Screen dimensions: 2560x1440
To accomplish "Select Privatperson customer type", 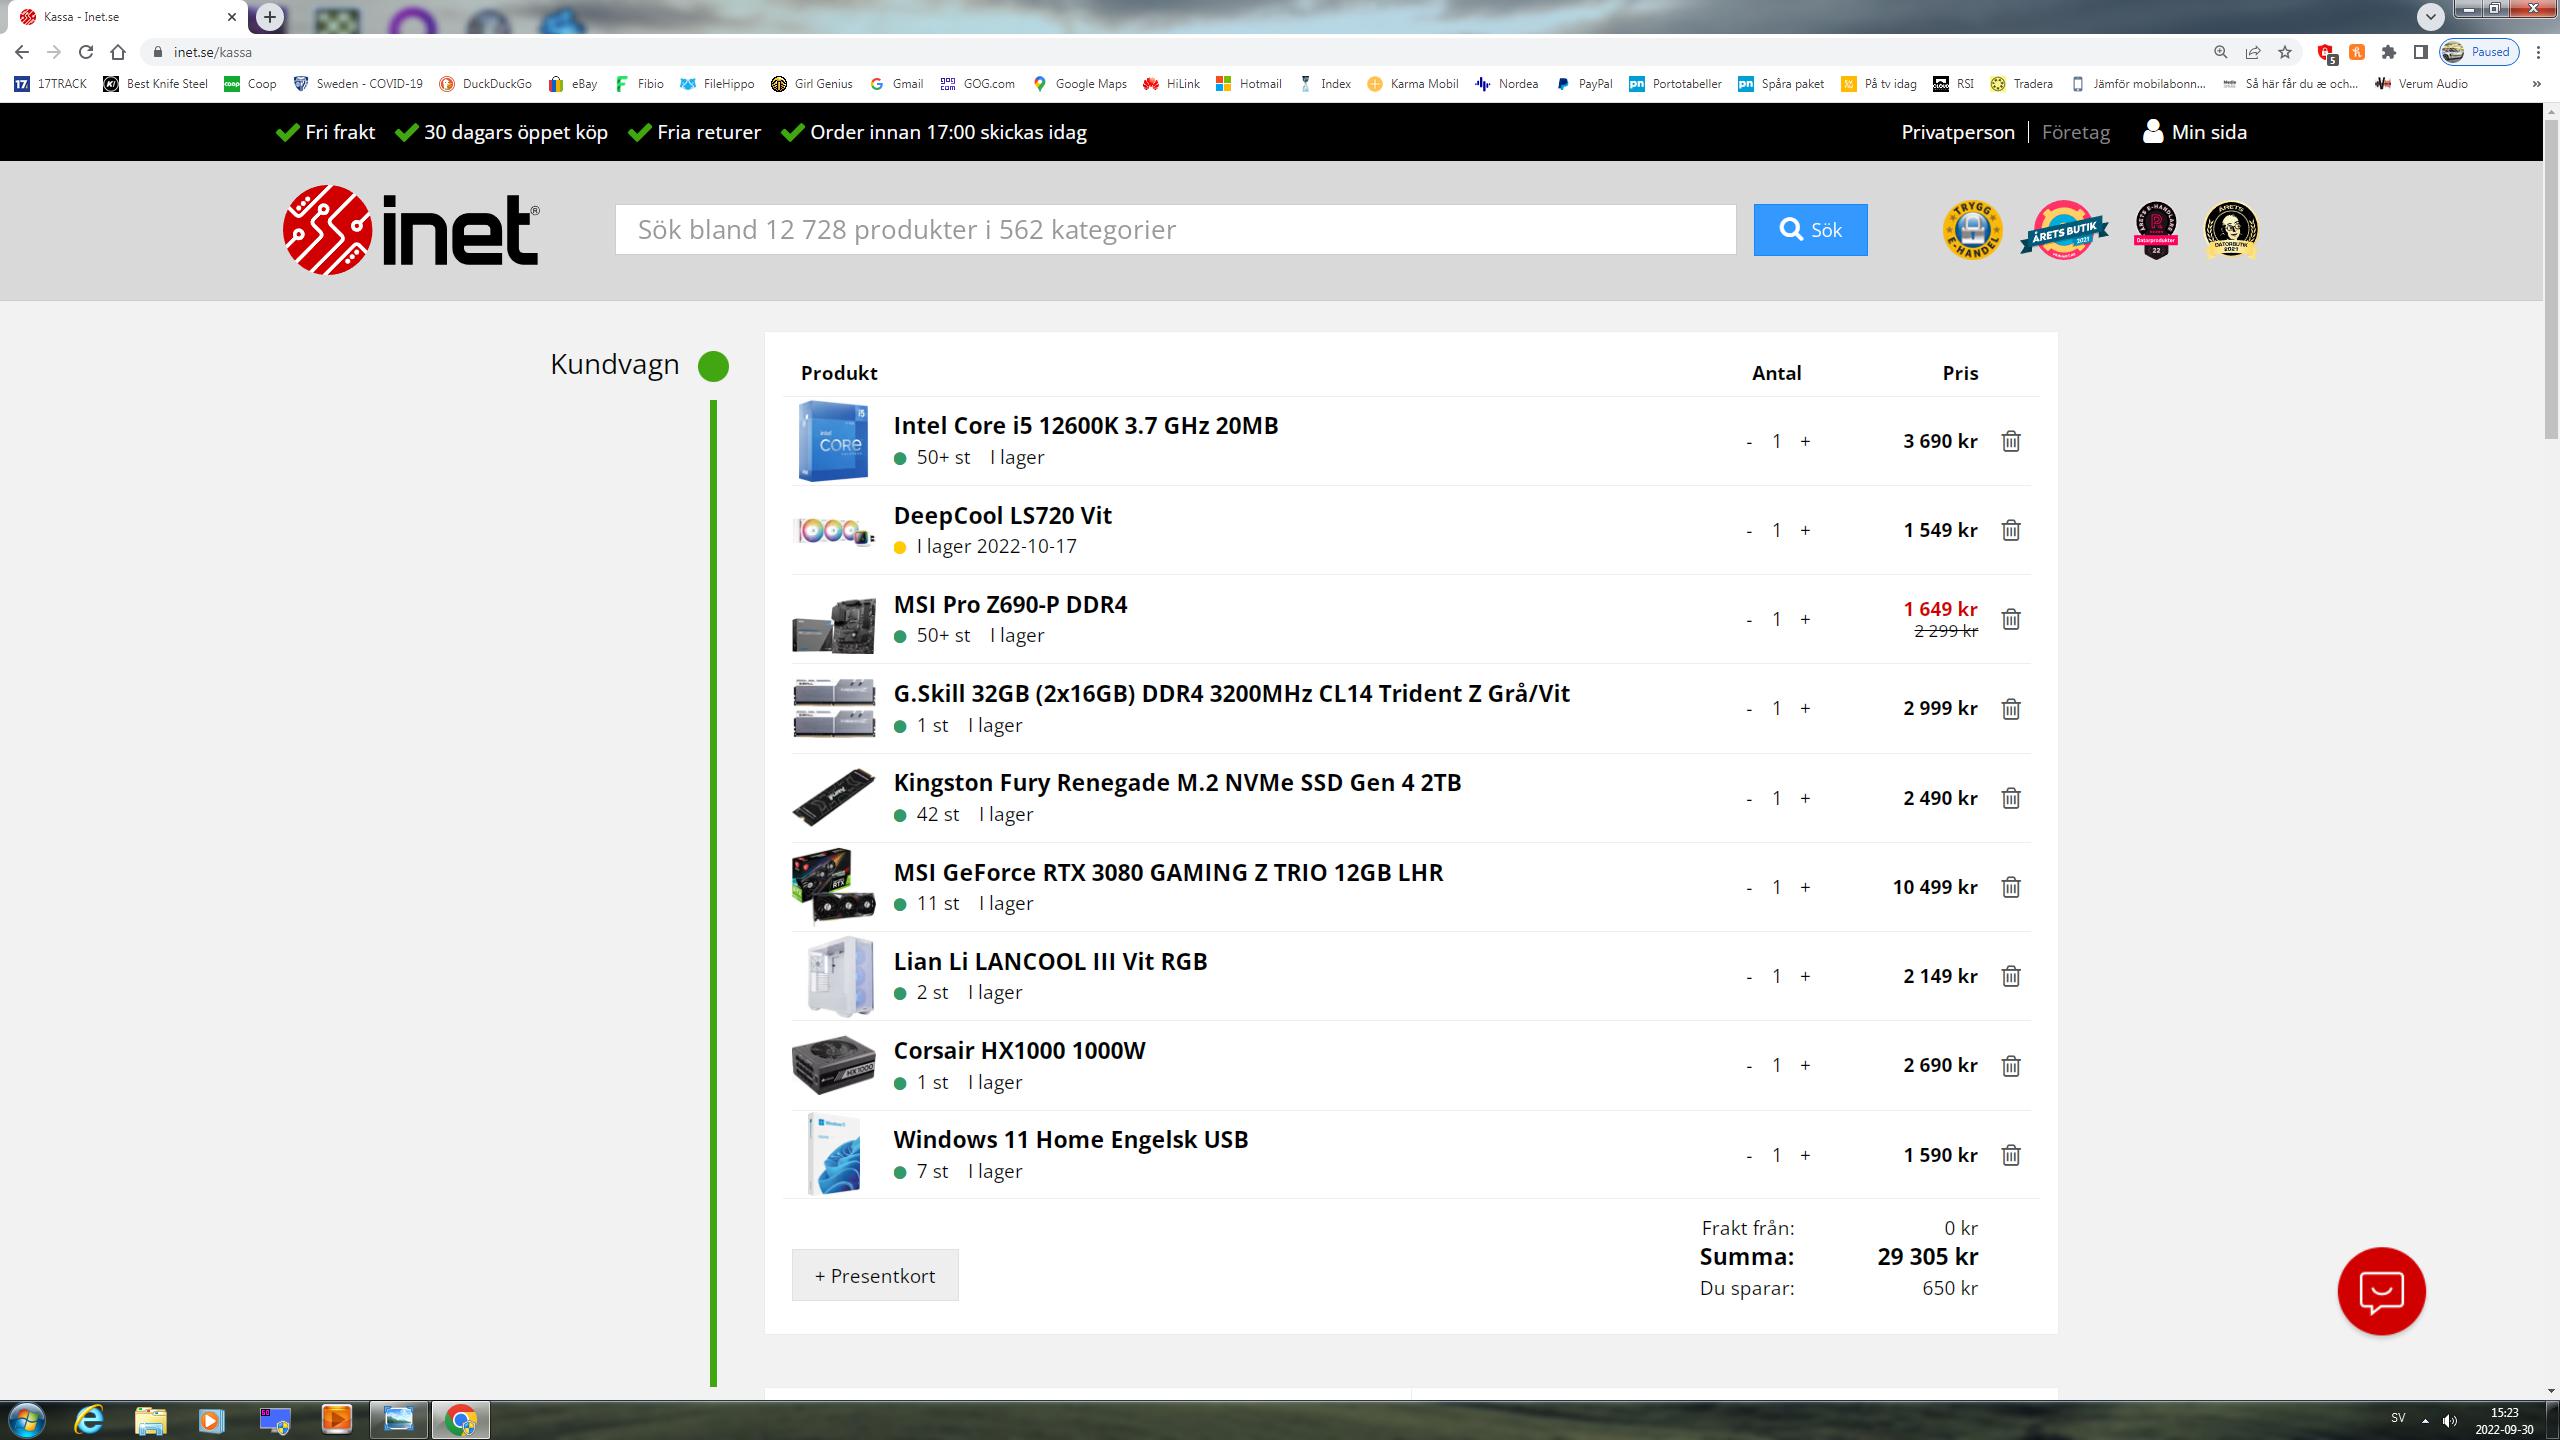I will pyautogui.click(x=1958, y=132).
